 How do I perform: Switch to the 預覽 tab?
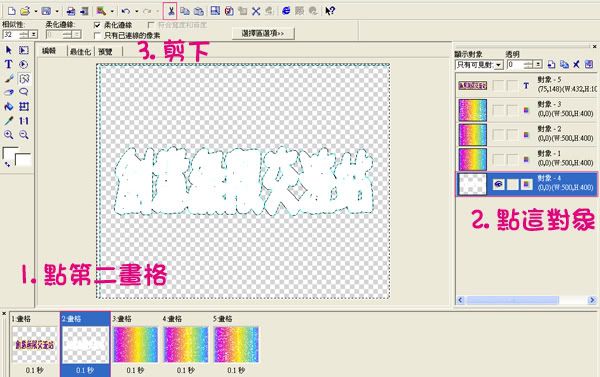pos(105,51)
